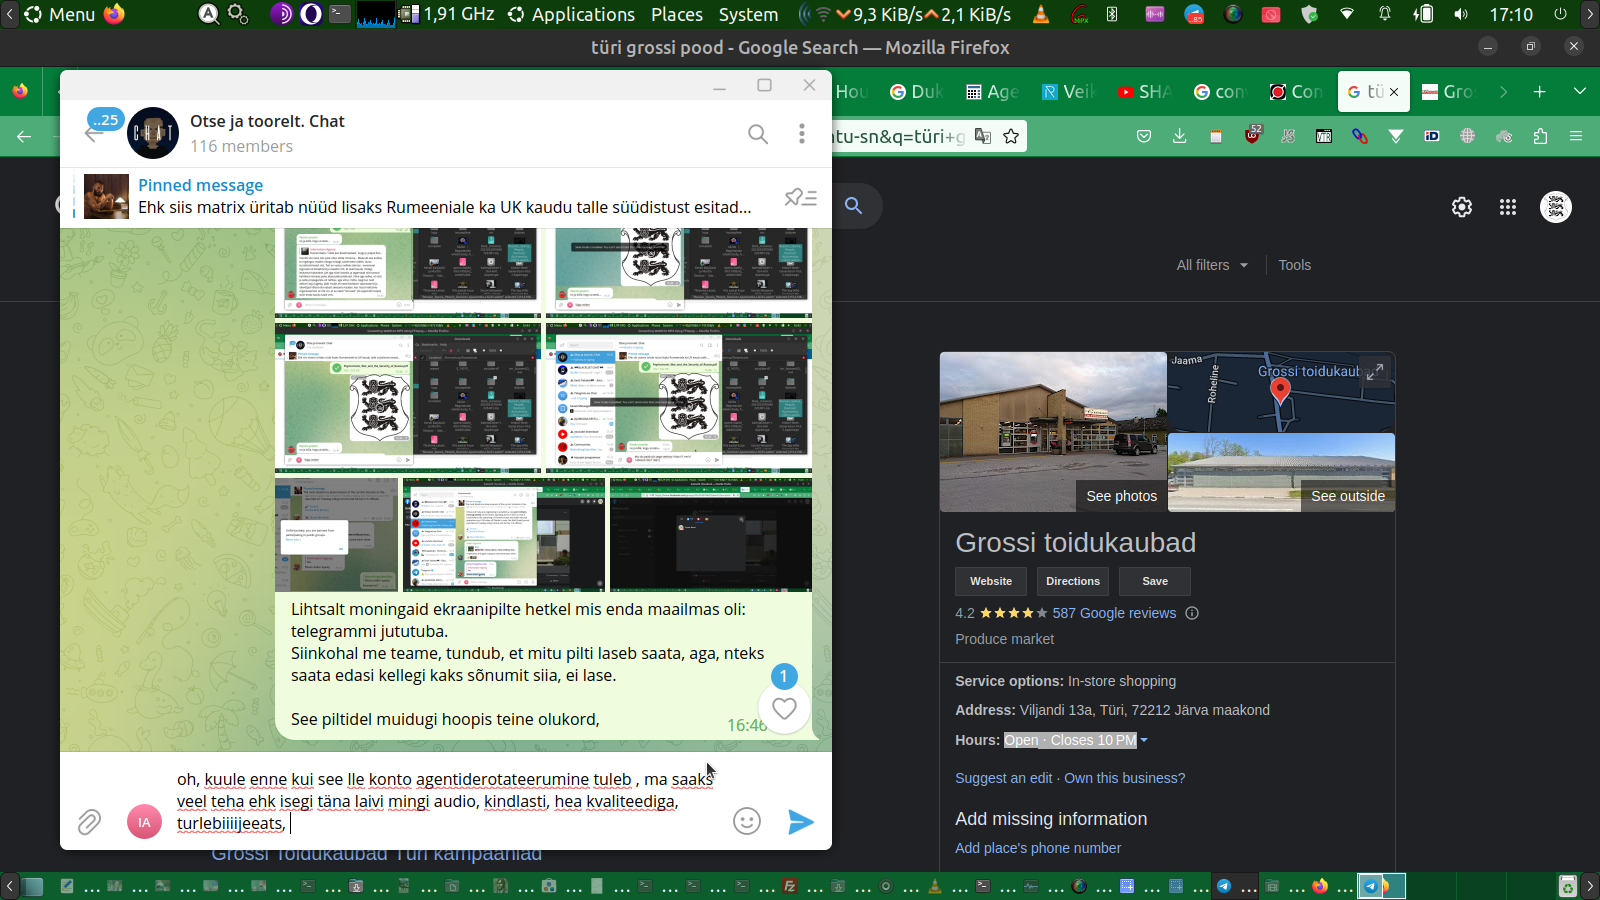React with the heart button on the message
1600x900 pixels.
(785, 708)
